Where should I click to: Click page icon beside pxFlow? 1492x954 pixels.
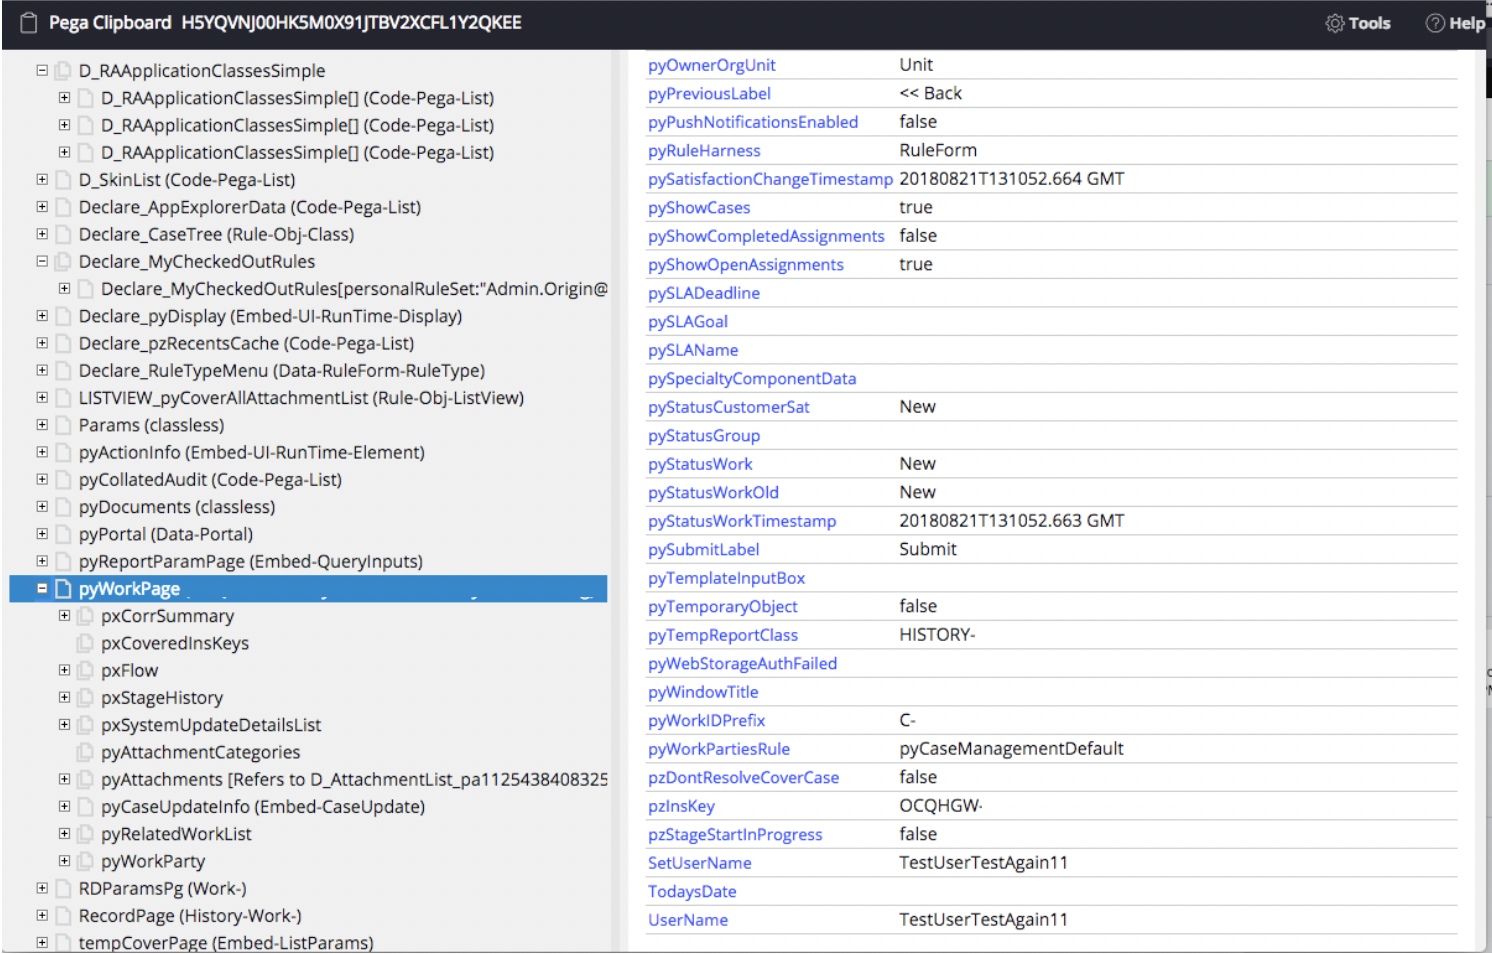point(86,670)
